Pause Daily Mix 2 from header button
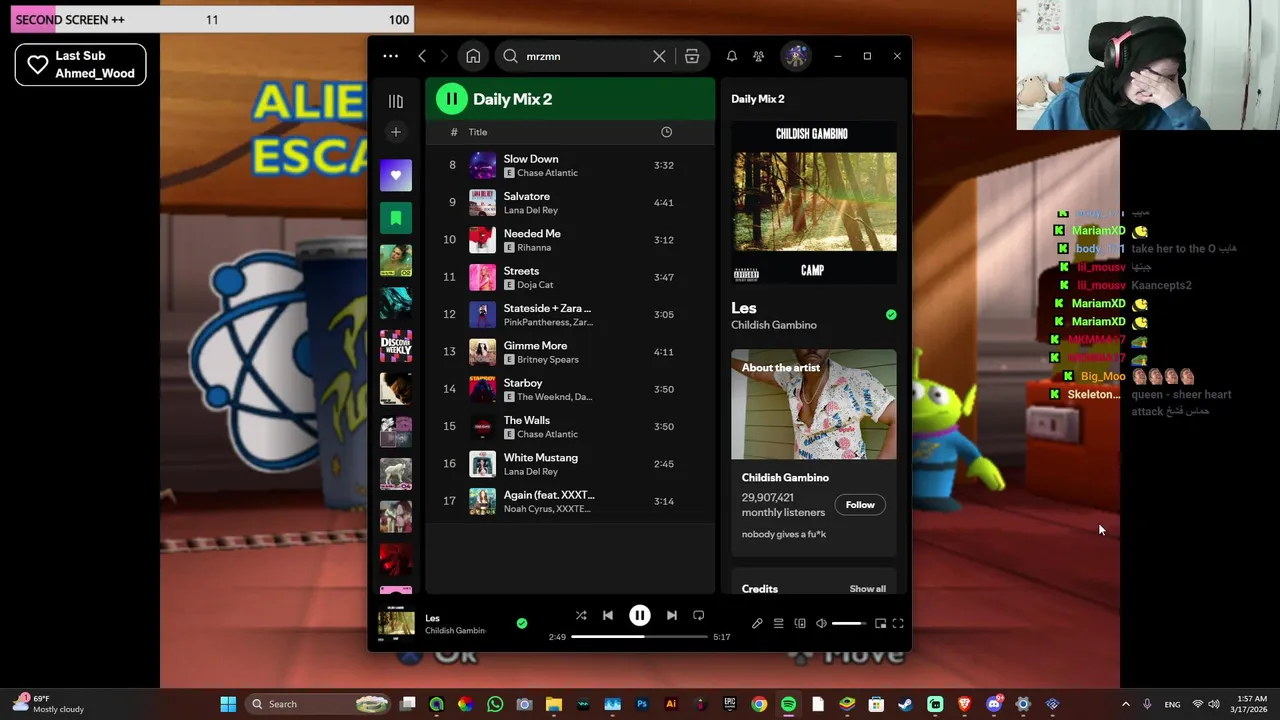 click(x=451, y=98)
